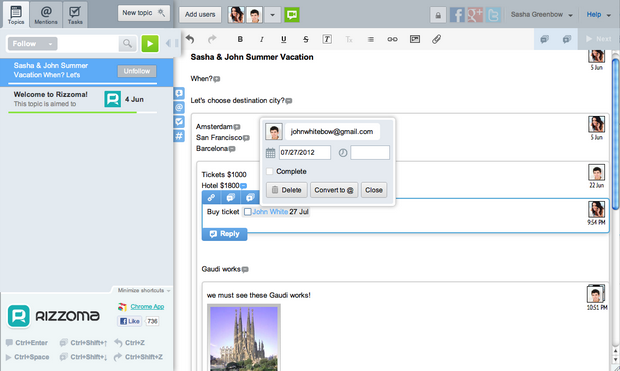This screenshot has width=620, height=371.
Task: Expand the Barcelona comment bubble
Action: pyautogui.click(x=232, y=149)
